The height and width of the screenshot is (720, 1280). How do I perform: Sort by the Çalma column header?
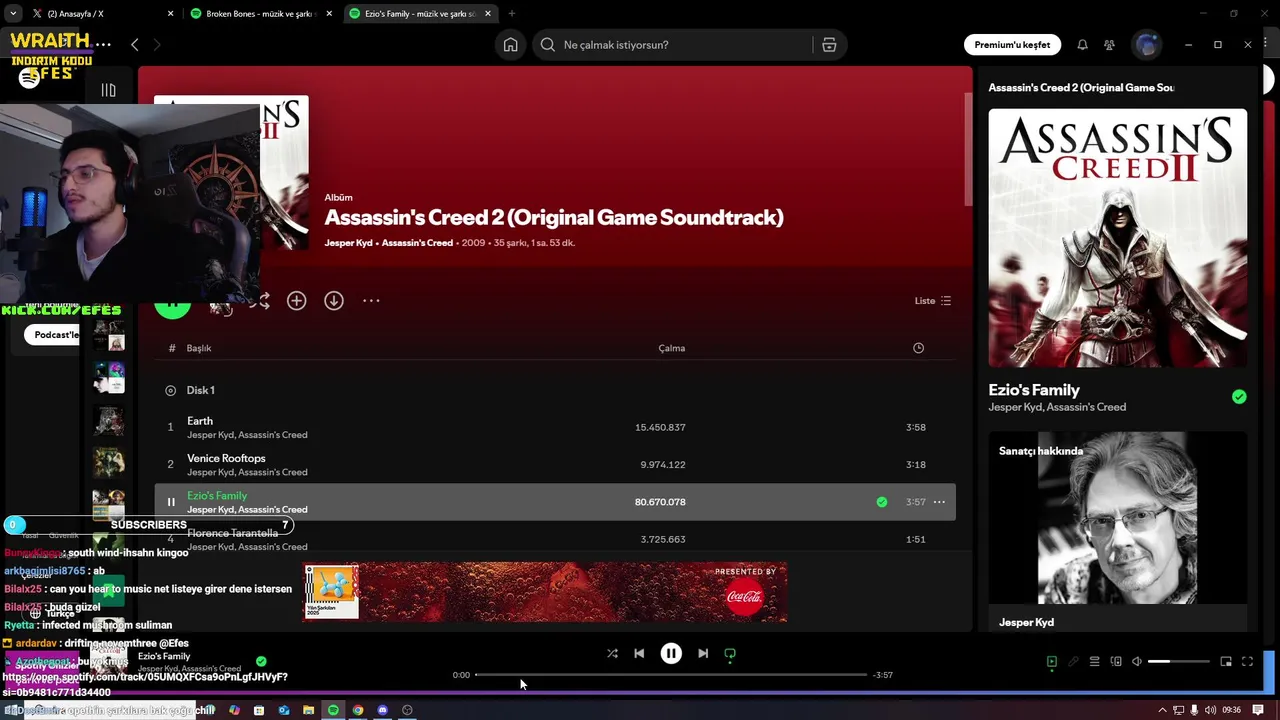pyautogui.click(x=671, y=348)
